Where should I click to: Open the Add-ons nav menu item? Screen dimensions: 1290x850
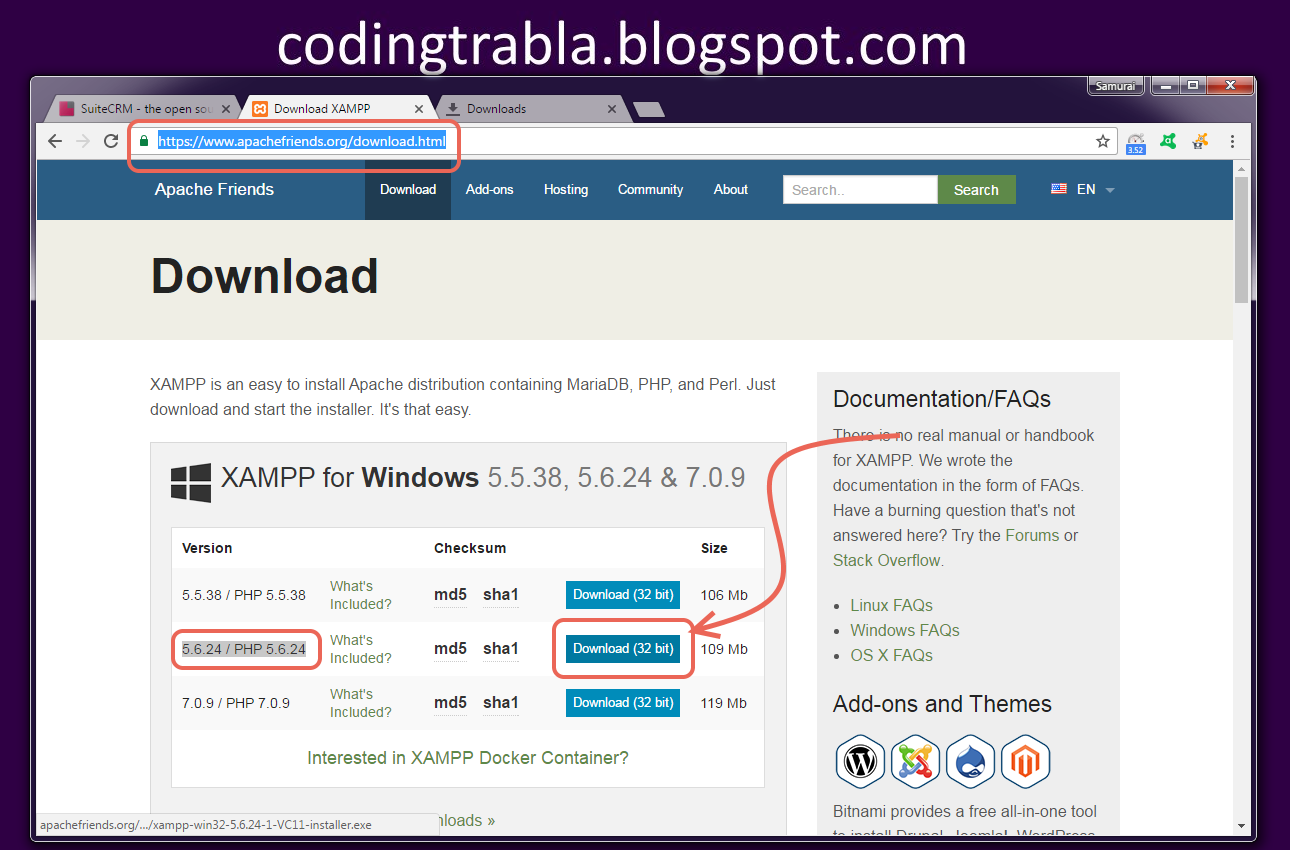pos(490,189)
